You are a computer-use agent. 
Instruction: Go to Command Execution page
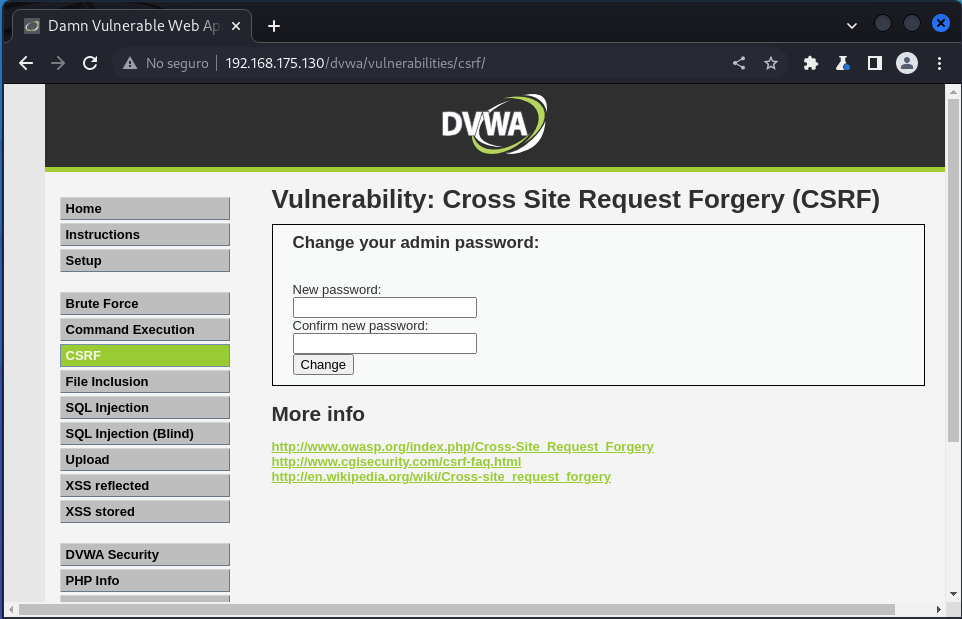pos(145,329)
